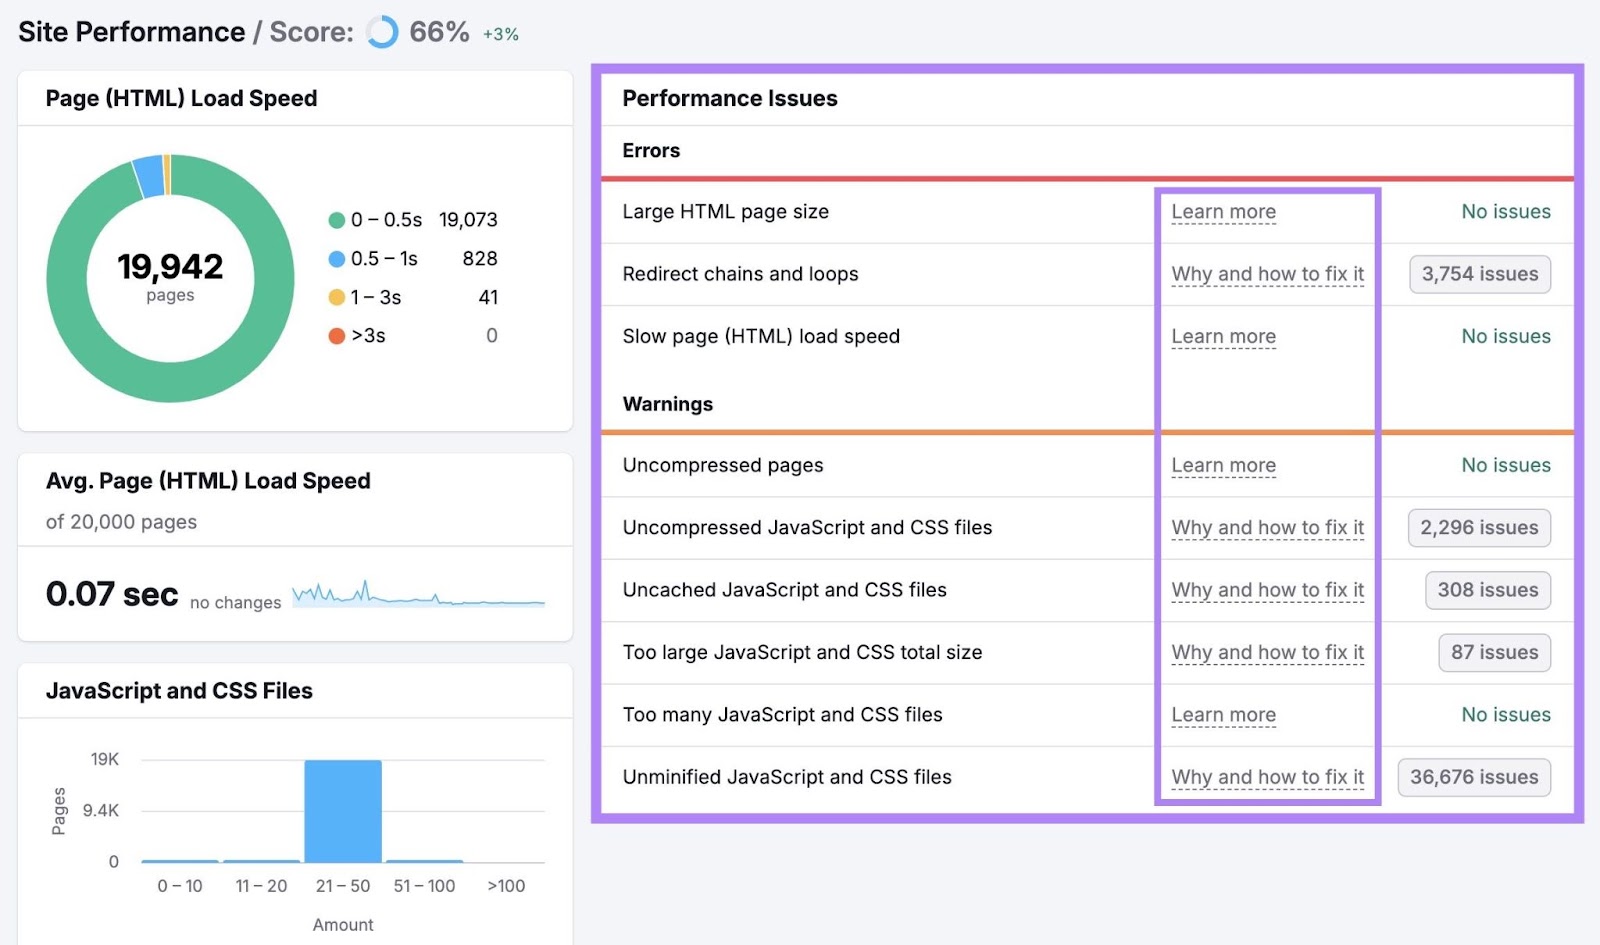The width and height of the screenshot is (1600, 945).
Task: Click the '19,073' value for 0 – 0.5s
Action: tap(468, 220)
